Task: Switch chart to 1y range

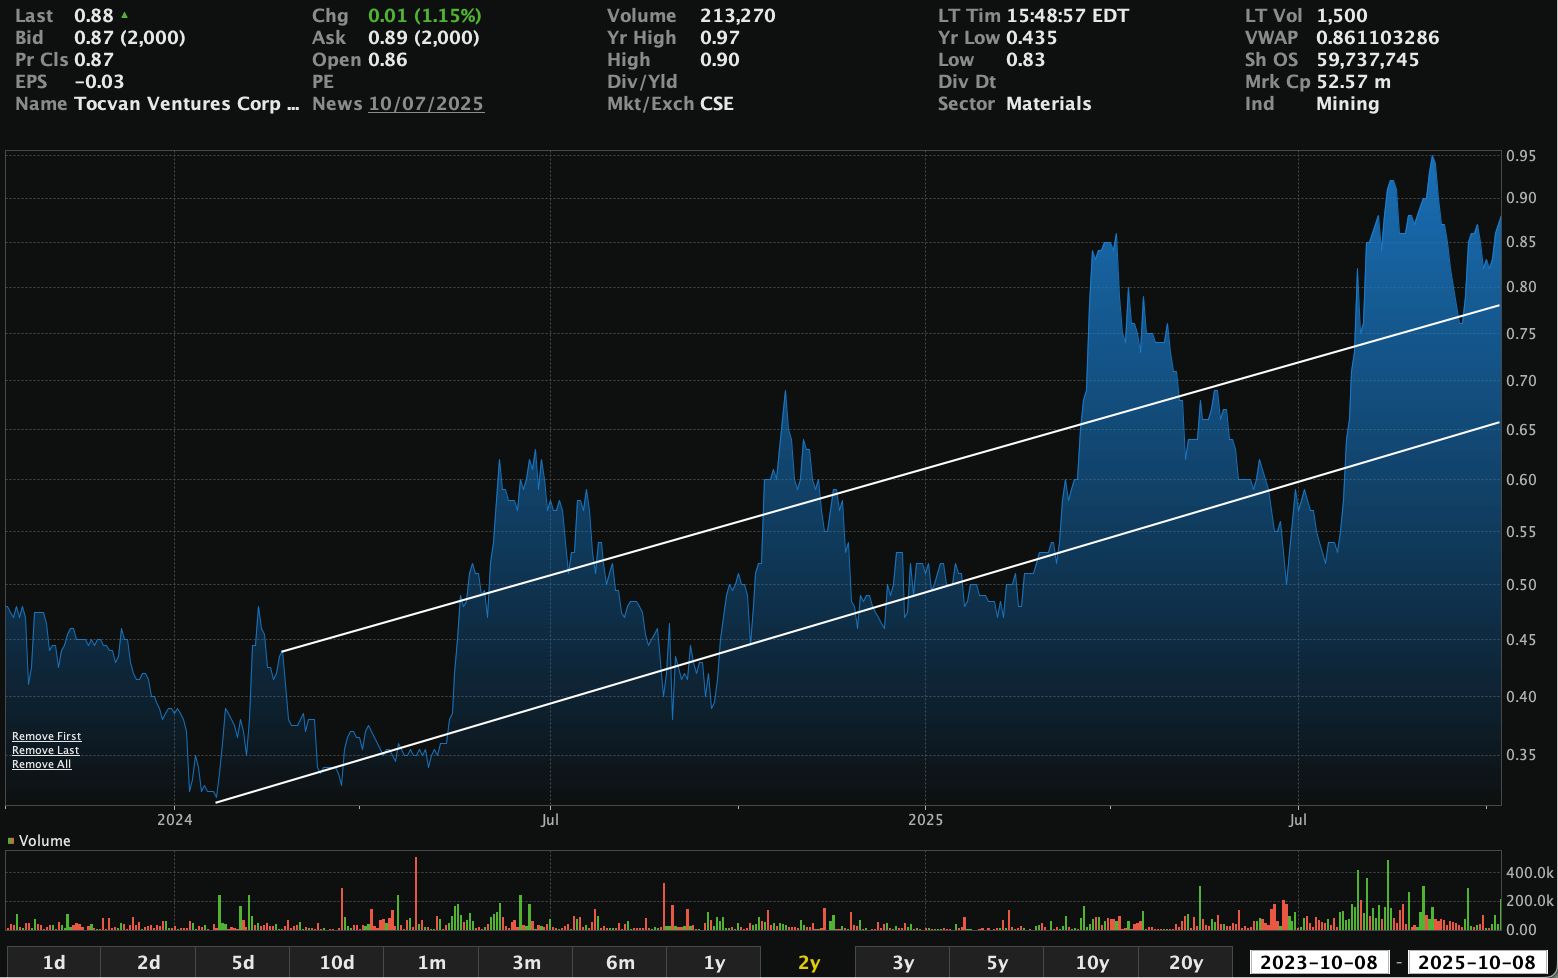Action: pyautogui.click(x=714, y=962)
